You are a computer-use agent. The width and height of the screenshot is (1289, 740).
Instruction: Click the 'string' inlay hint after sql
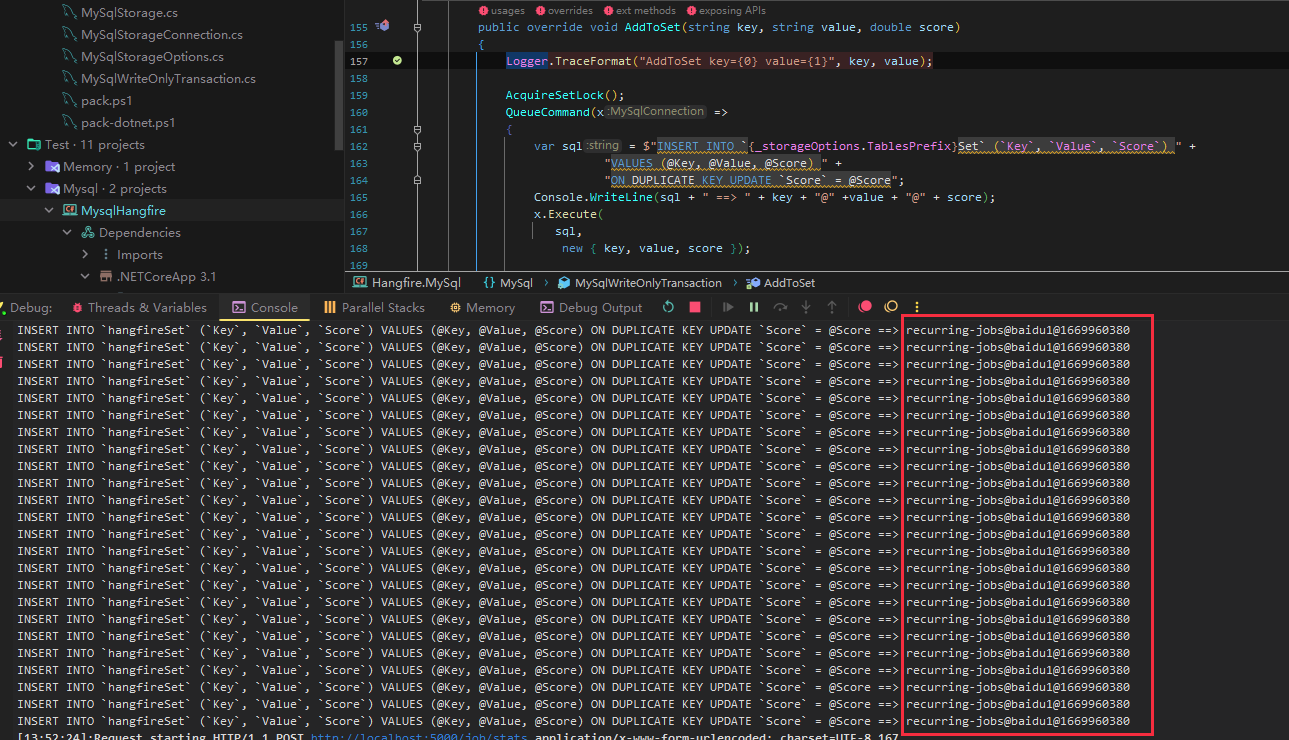[603, 146]
